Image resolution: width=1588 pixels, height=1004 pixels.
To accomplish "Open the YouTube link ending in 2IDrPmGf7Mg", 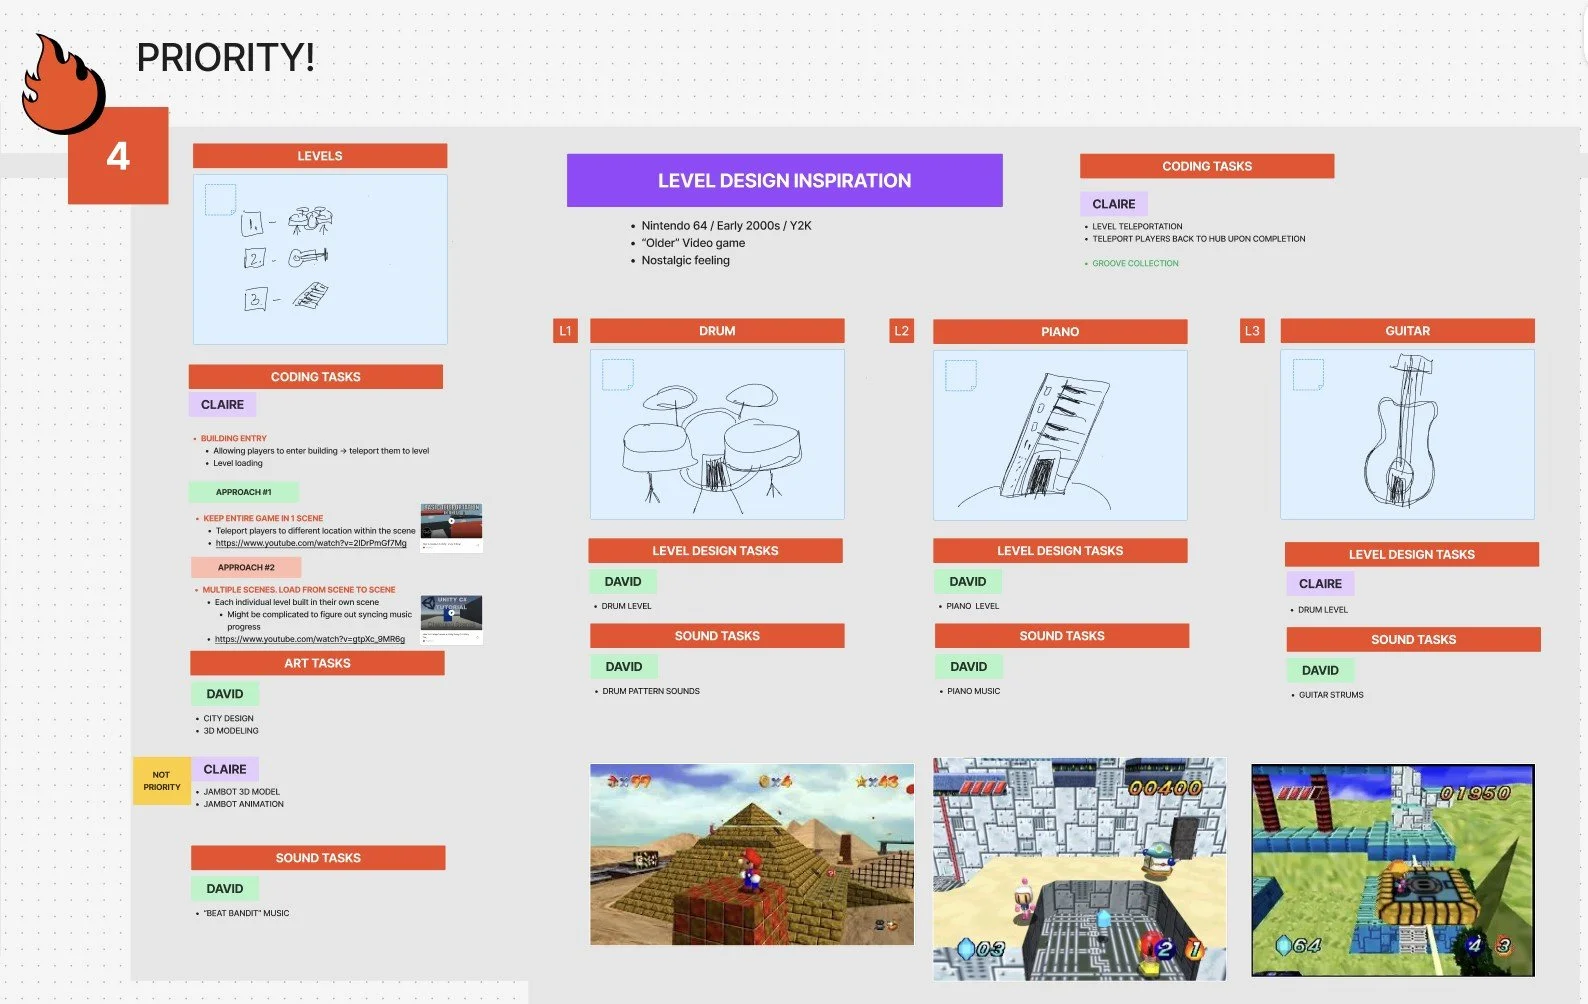I will (311, 543).
